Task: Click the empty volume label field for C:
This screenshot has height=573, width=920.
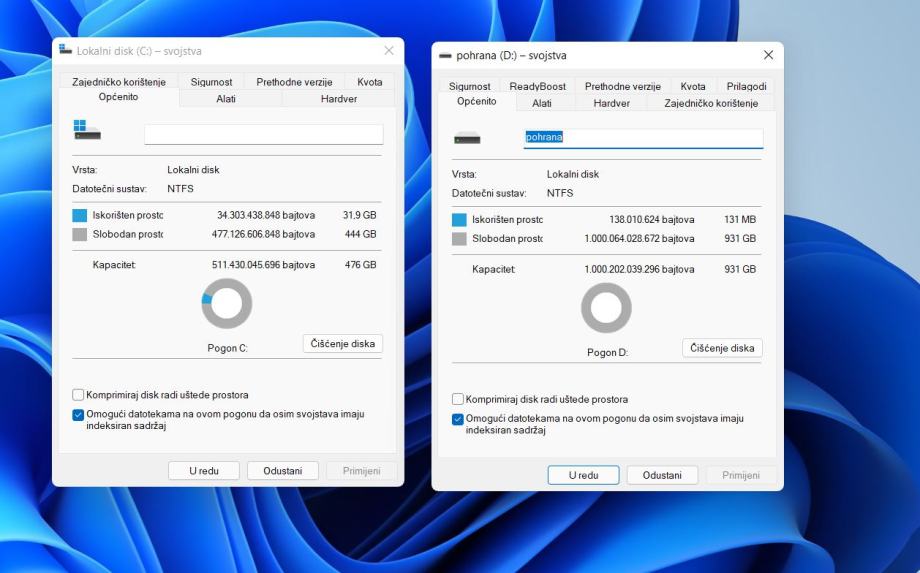Action: [x=263, y=134]
